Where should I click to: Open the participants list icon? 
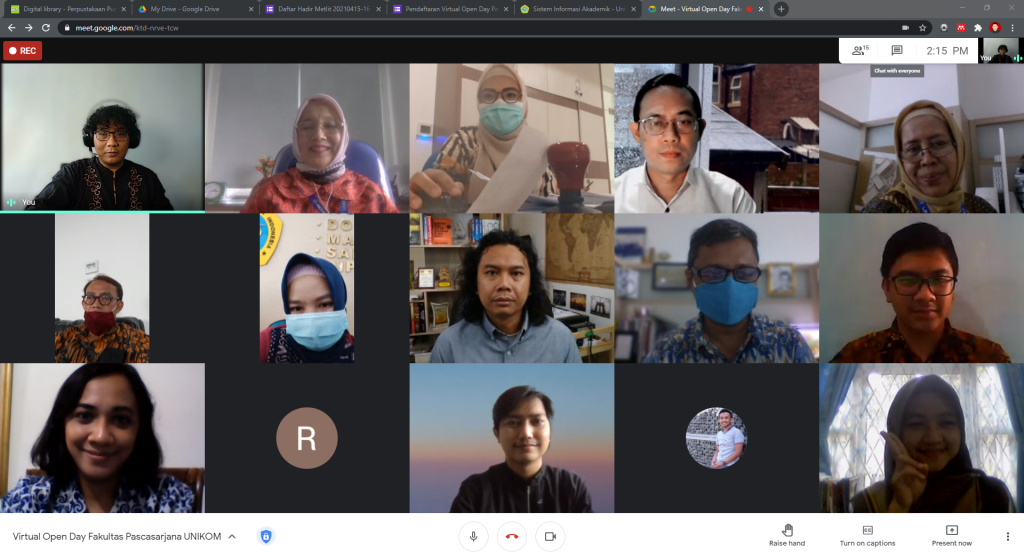[x=860, y=50]
